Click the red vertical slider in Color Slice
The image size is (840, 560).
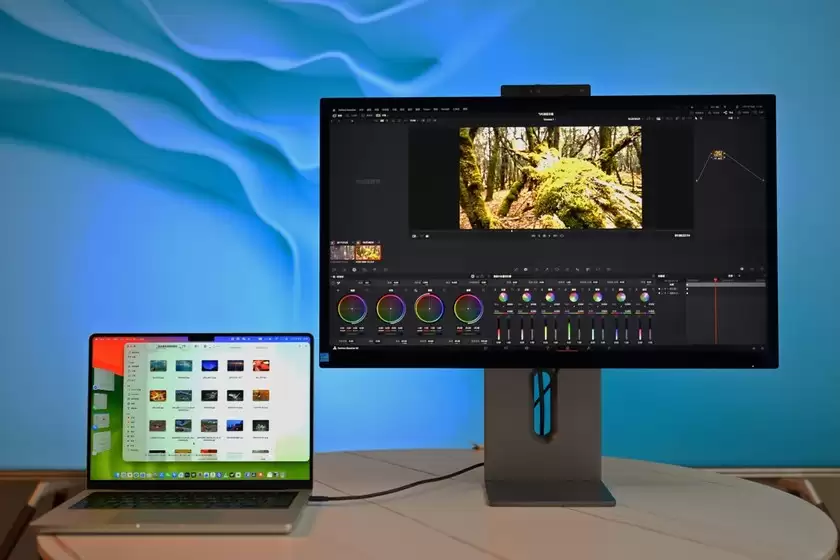click(x=499, y=329)
